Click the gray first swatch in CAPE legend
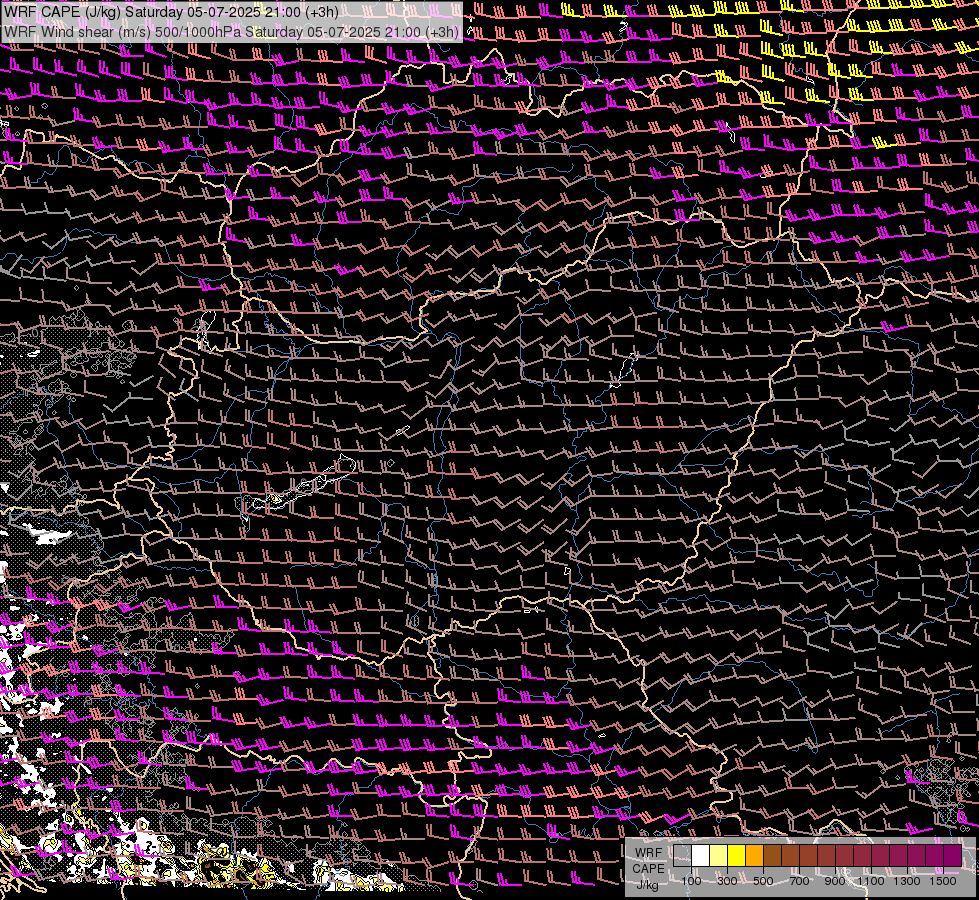The height and width of the screenshot is (900, 979). coord(682,856)
